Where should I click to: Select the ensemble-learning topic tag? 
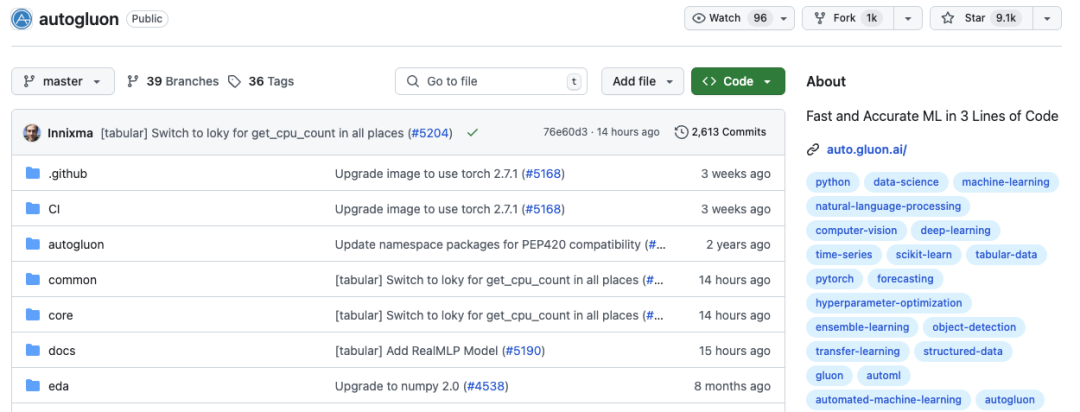[862, 327]
